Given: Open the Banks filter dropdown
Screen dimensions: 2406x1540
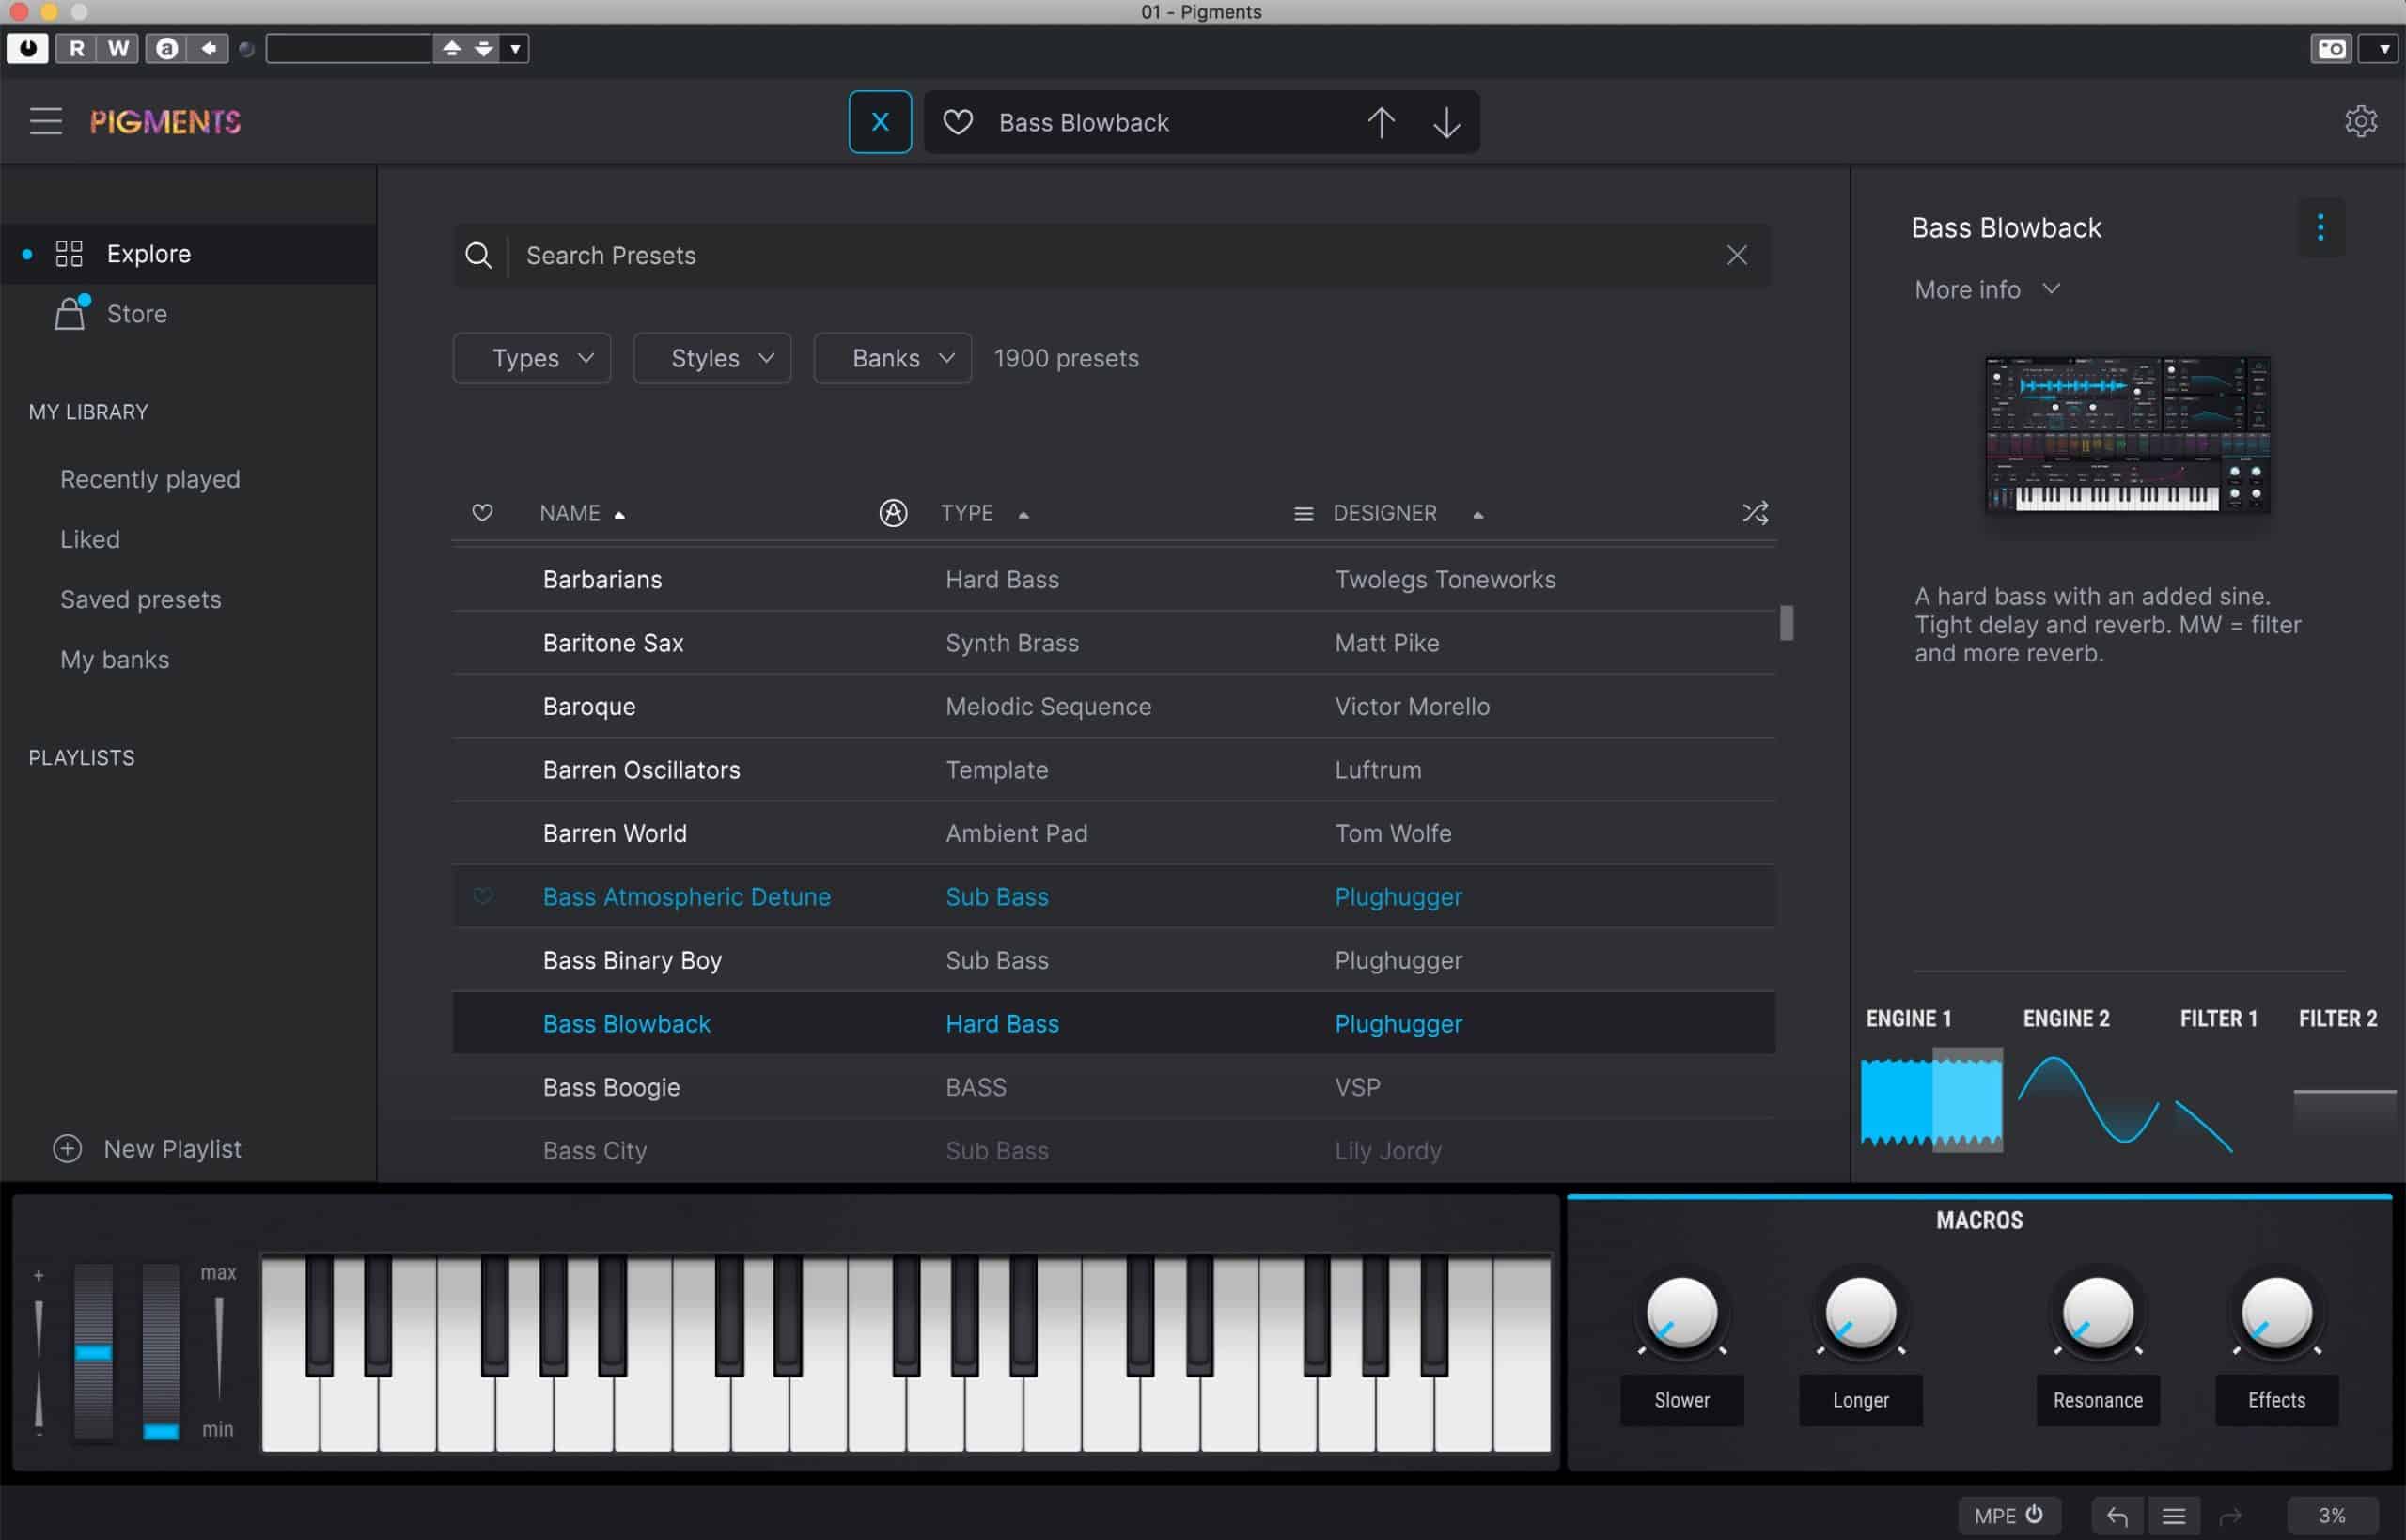Looking at the screenshot, I should click(x=892, y=358).
